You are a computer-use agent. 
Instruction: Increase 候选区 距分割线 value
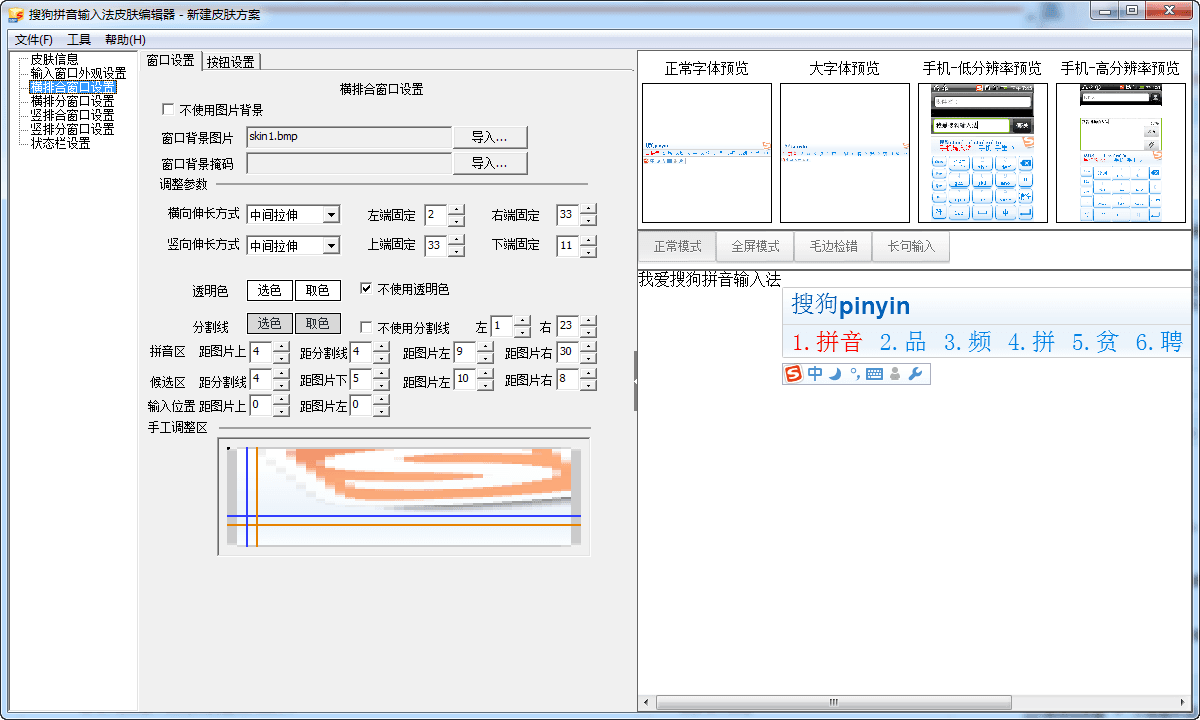(281, 373)
